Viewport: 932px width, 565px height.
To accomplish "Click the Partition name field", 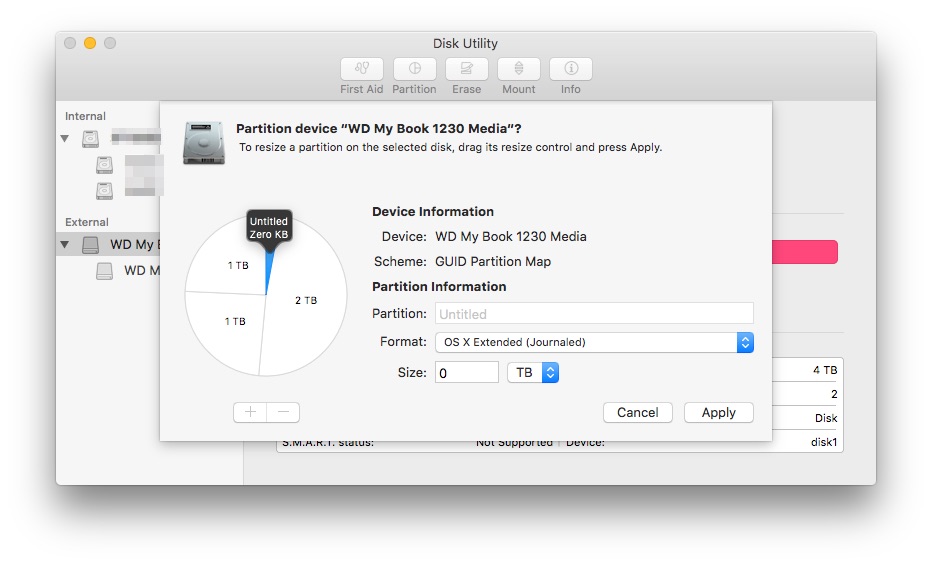I will tap(594, 314).
